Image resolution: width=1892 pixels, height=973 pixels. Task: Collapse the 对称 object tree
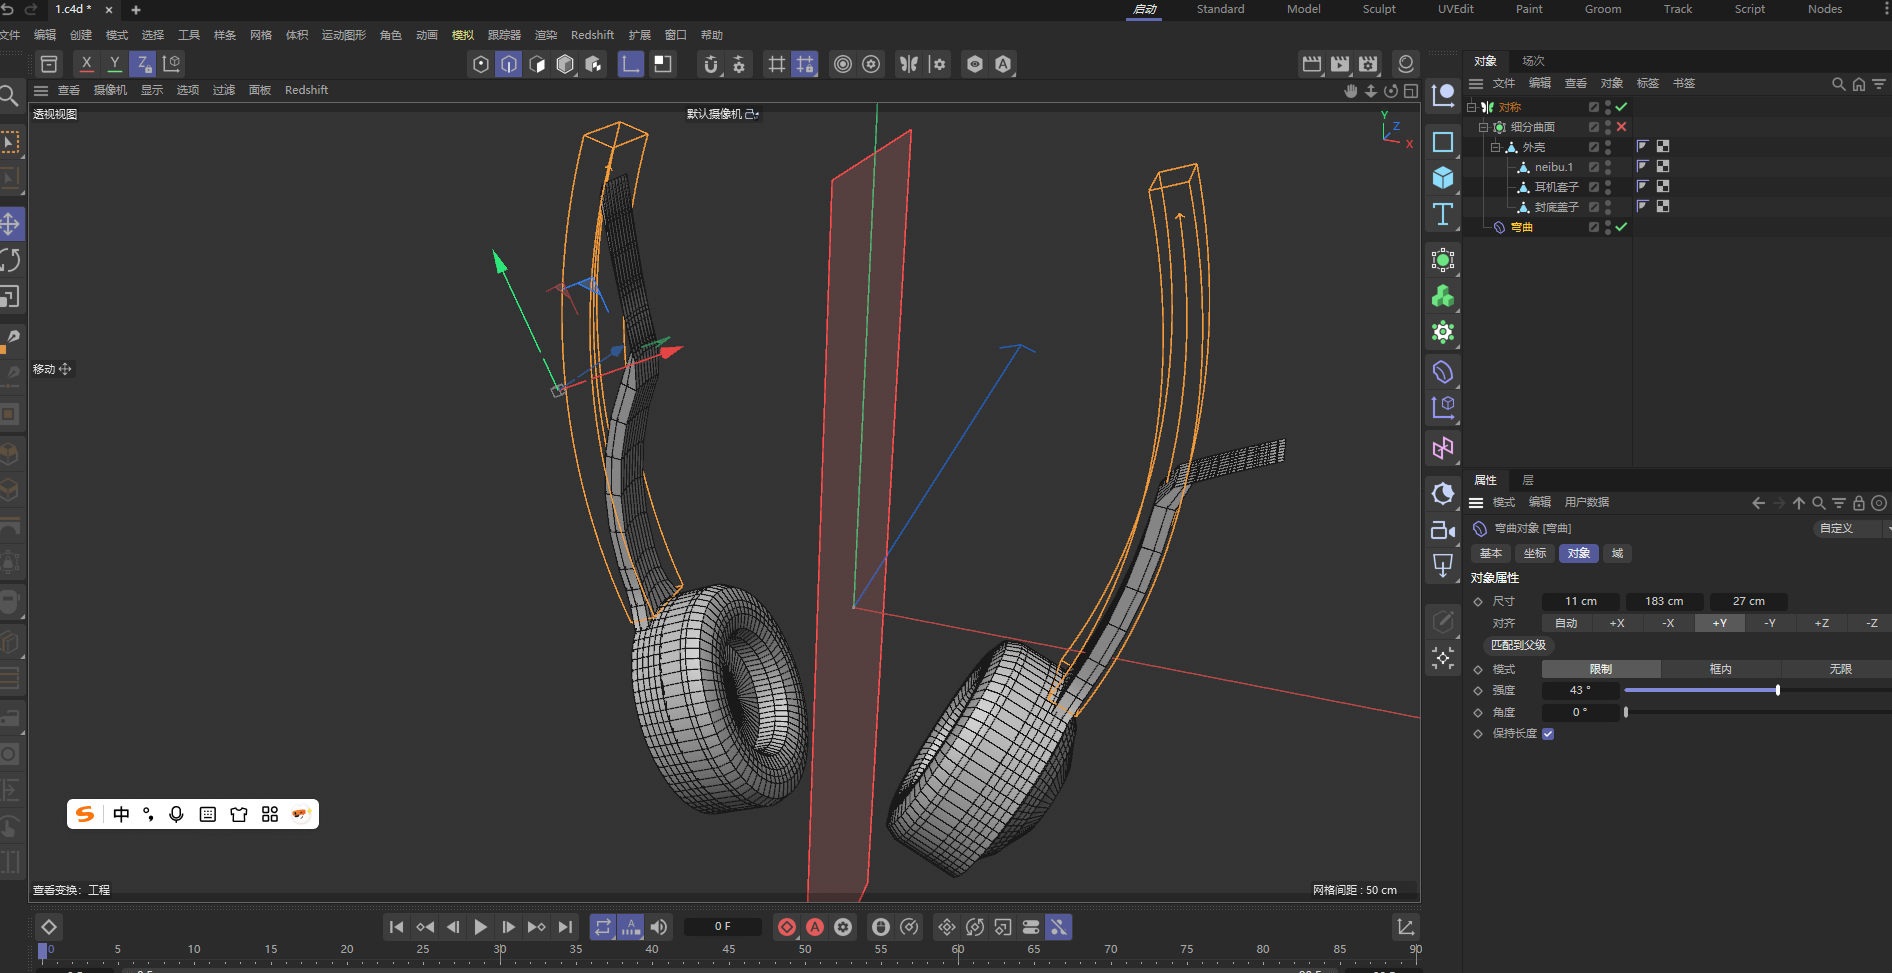(x=1472, y=107)
